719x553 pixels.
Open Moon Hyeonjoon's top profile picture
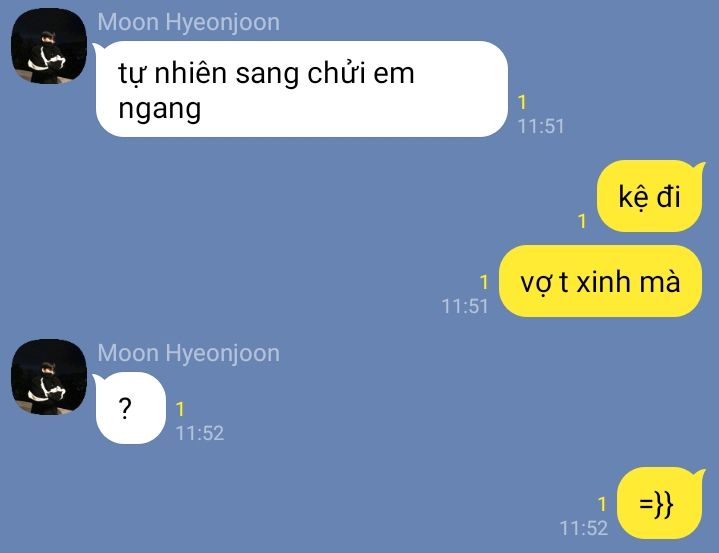pyautogui.click(x=49, y=46)
